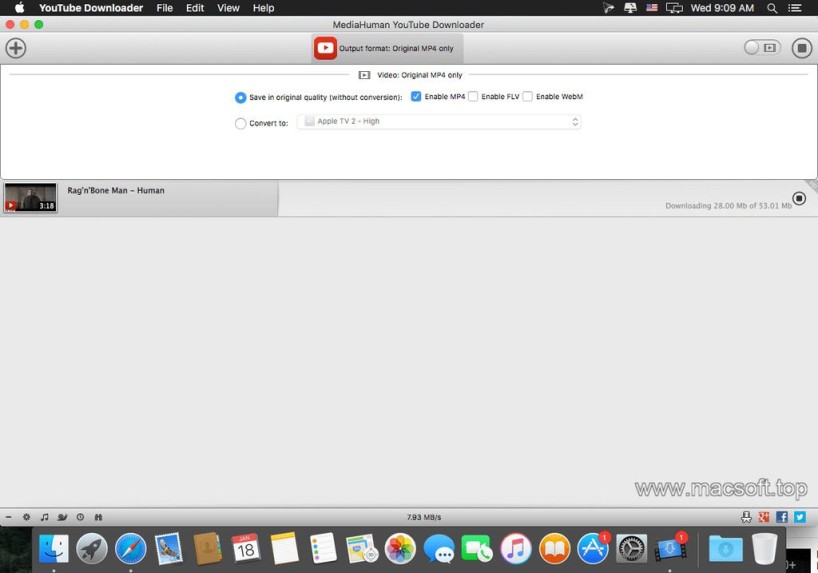Click the music note icon in status bar
Screen dimensions: 818x573
point(44,517)
